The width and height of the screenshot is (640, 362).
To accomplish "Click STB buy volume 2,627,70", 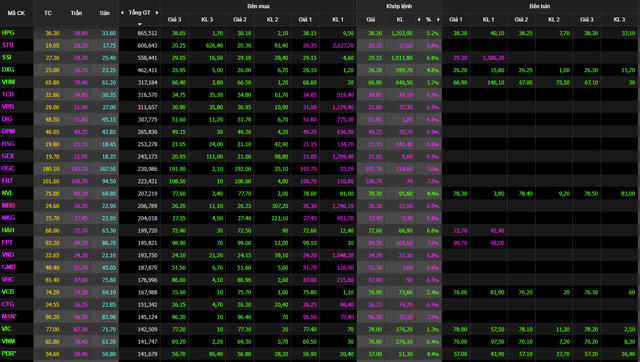I will pyautogui.click(x=343, y=45).
